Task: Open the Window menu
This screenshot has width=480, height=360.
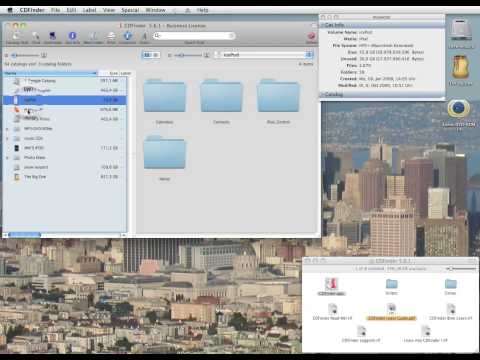Action: click(x=155, y=10)
